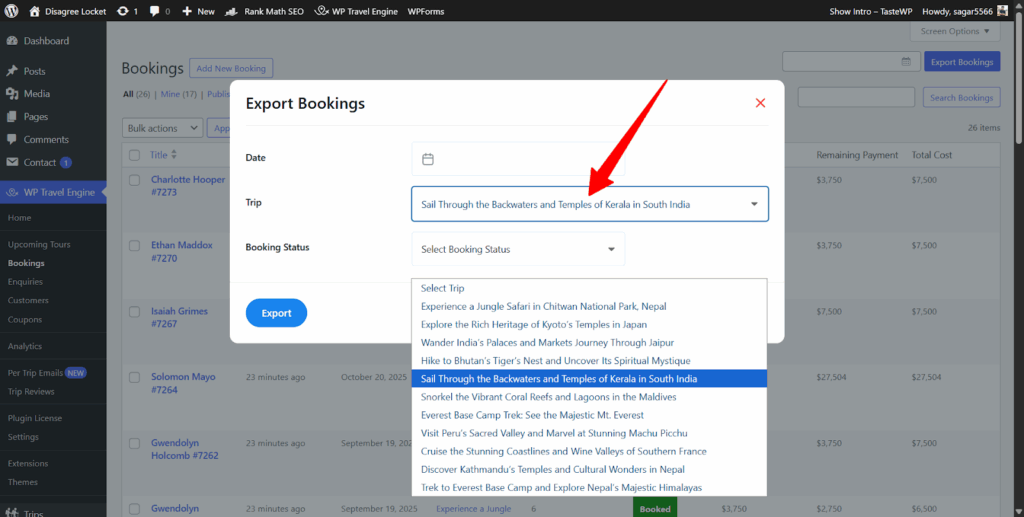The height and width of the screenshot is (517, 1024).
Task: Click the WordPress logo icon
Action: 11,11
